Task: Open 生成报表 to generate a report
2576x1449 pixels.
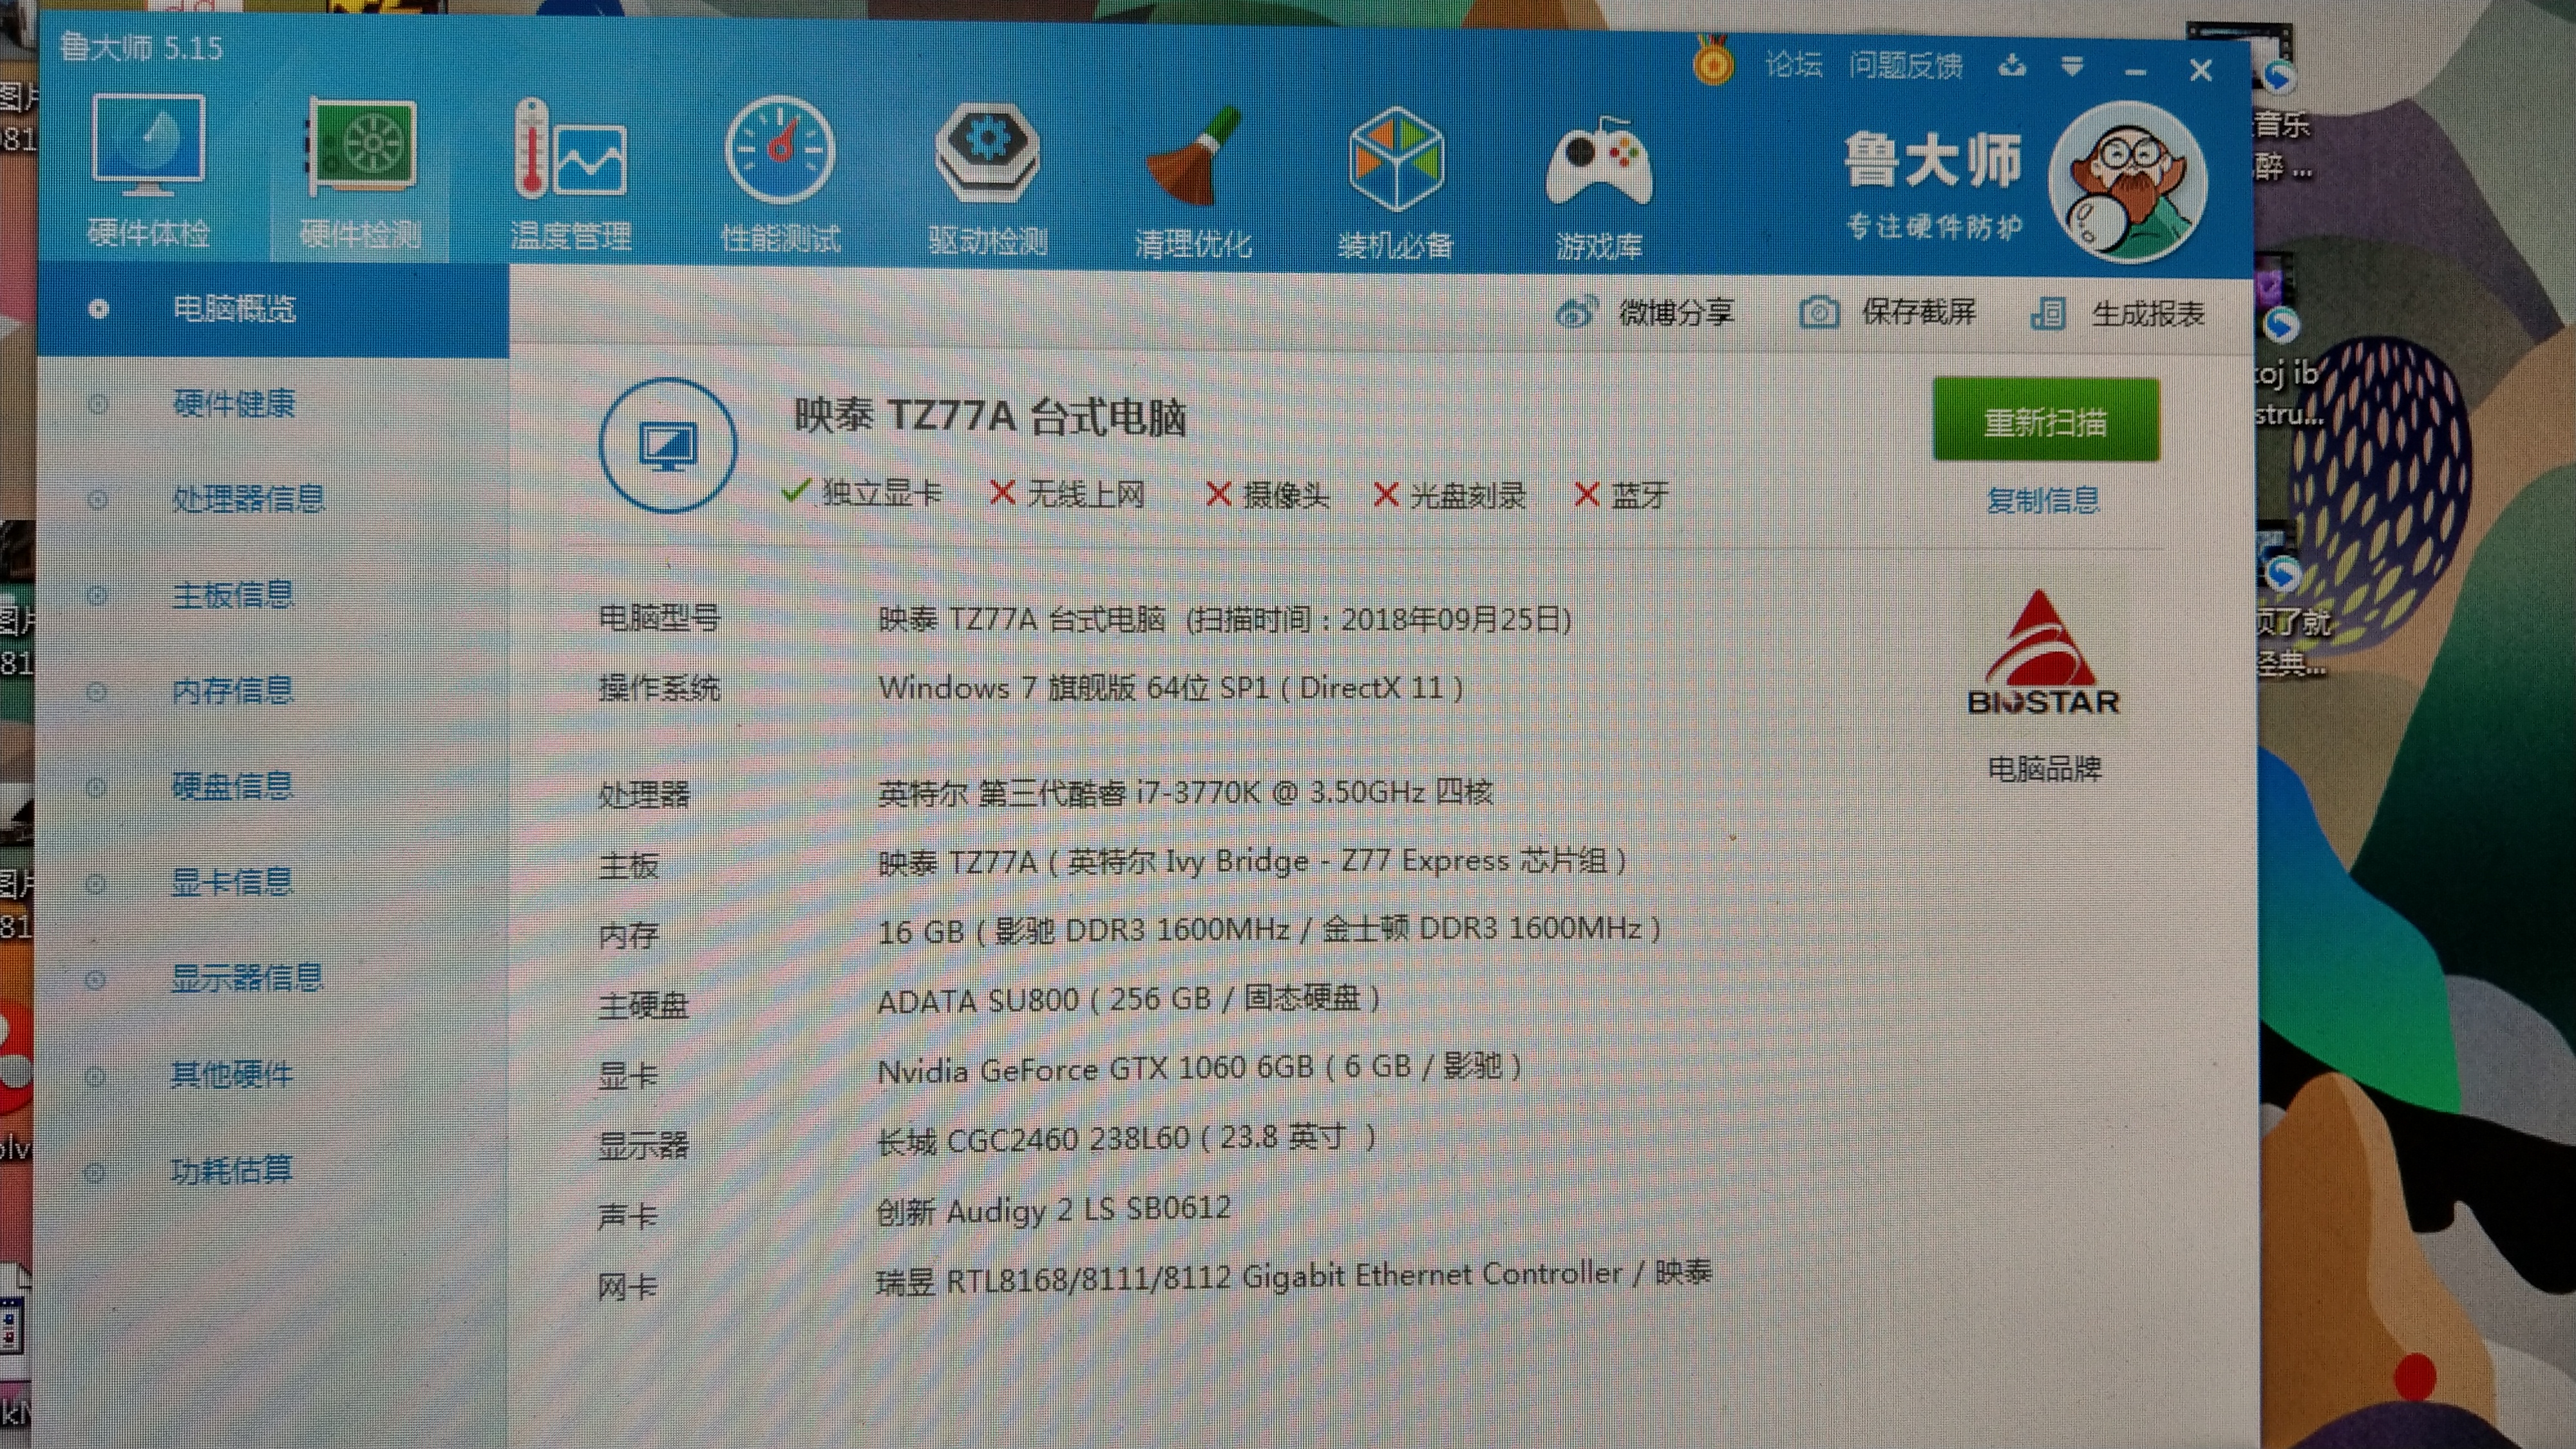Action: pyautogui.click(x=2050, y=313)
